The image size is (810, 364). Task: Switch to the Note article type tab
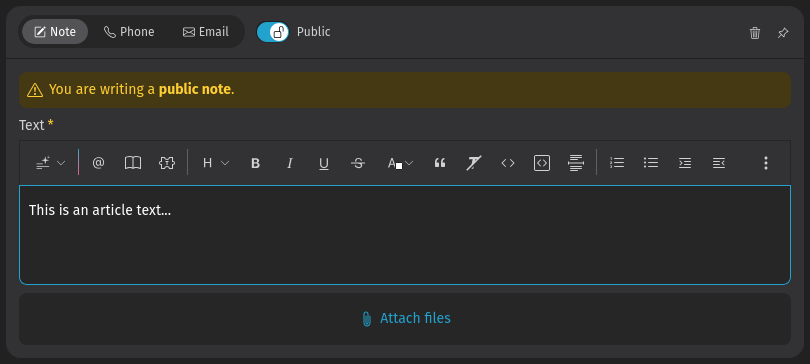coord(55,31)
